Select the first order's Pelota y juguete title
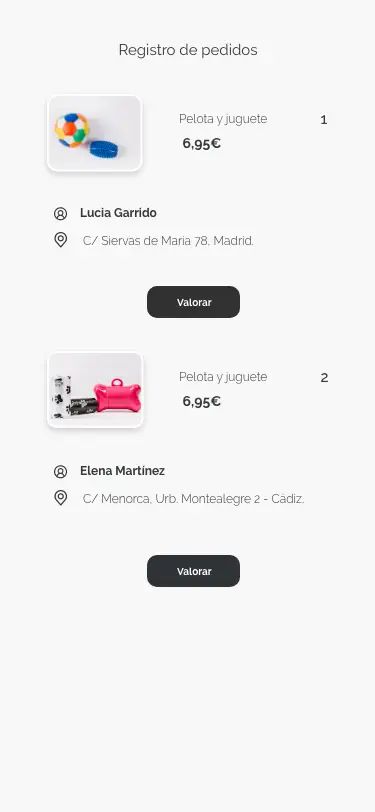The width and height of the screenshot is (375, 812). point(223,119)
